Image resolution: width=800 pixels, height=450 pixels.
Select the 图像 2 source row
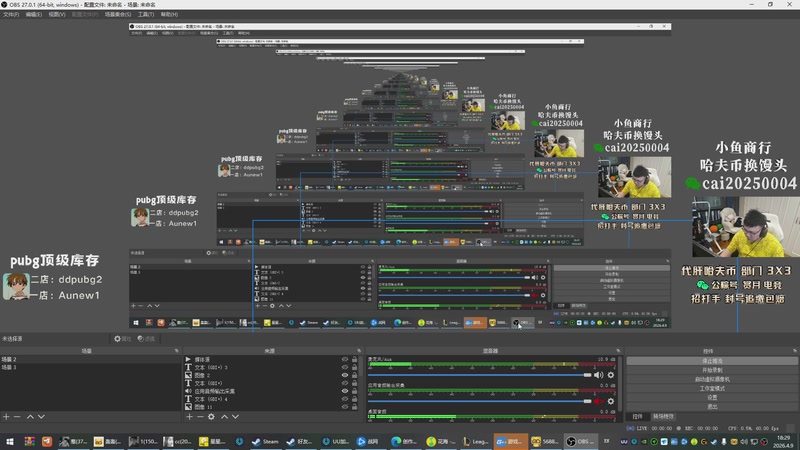pyautogui.click(x=273, y=376)
